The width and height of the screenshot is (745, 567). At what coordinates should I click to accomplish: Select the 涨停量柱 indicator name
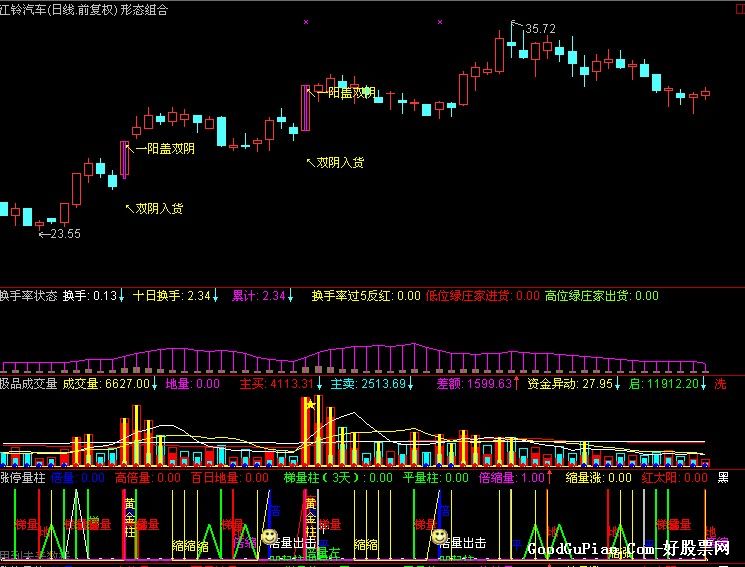(x=22, y=478)
